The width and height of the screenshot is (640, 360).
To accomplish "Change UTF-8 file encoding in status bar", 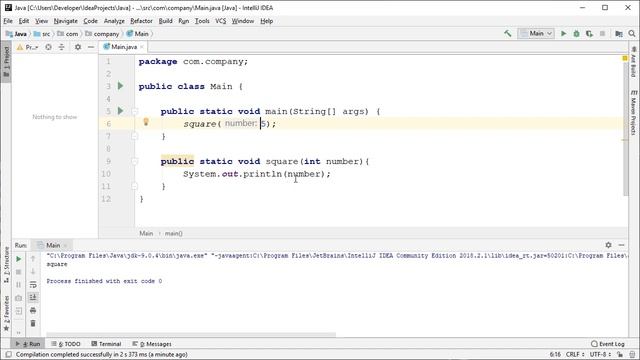I will pos(600,354).
